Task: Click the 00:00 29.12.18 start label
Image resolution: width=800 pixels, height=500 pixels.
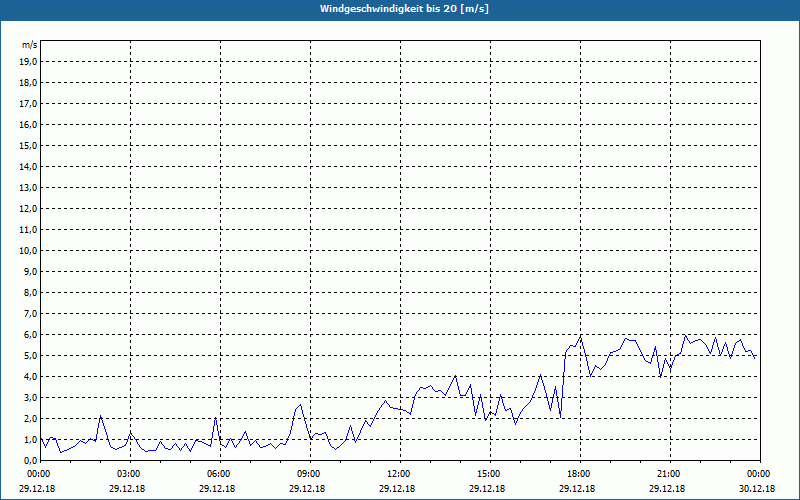Action: coord(37,482)
